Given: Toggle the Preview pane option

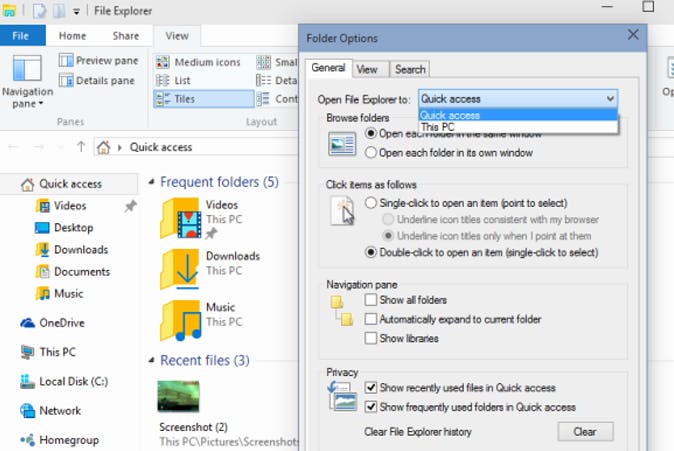Looking at the screenshot, I should click(x=99, y=61).
